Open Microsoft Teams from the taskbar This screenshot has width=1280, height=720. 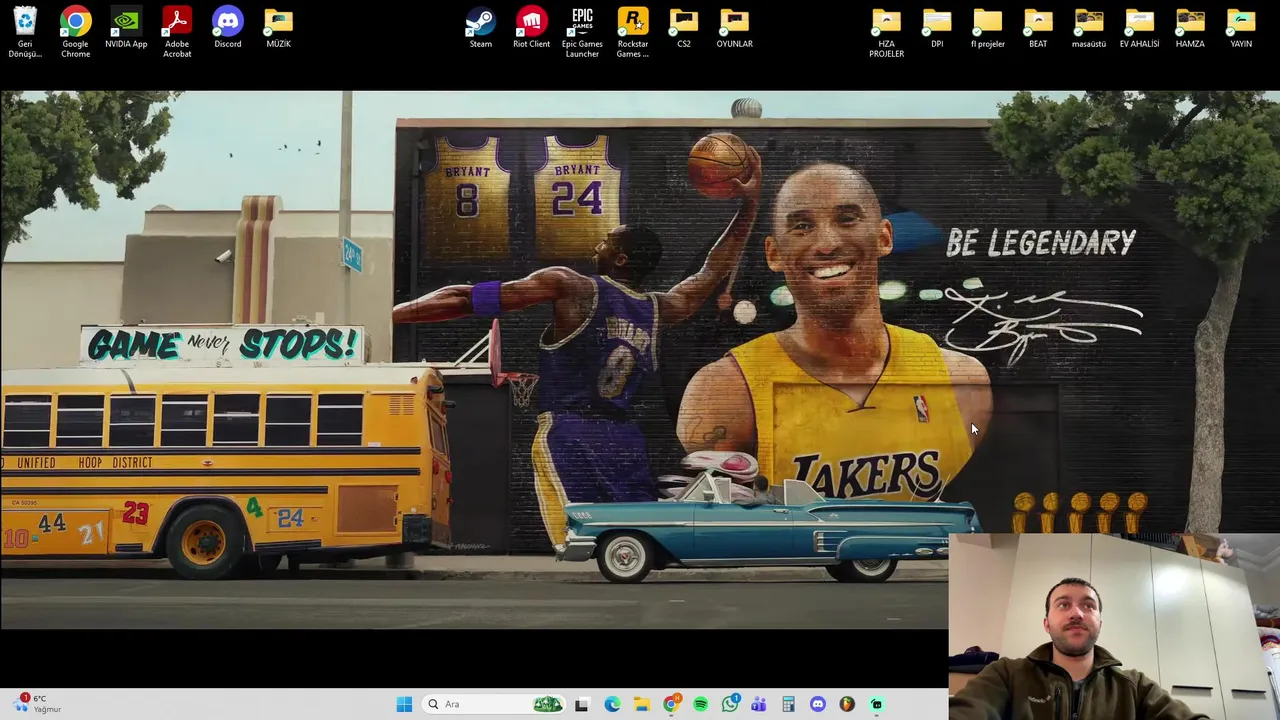click(759, 704)
